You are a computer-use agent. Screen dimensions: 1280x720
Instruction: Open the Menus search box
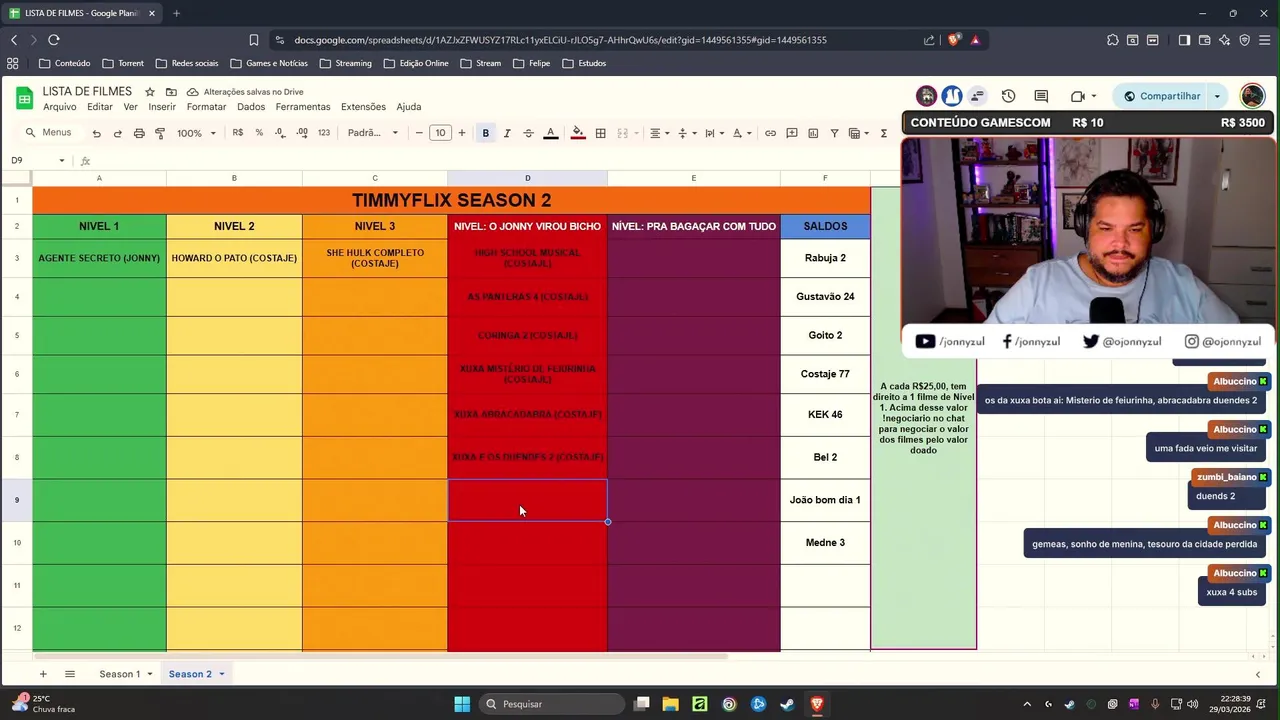click(48, 133)
